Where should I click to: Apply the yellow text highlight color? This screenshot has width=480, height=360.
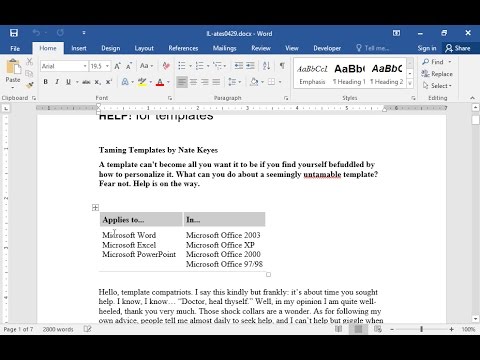tap(142, 82)
